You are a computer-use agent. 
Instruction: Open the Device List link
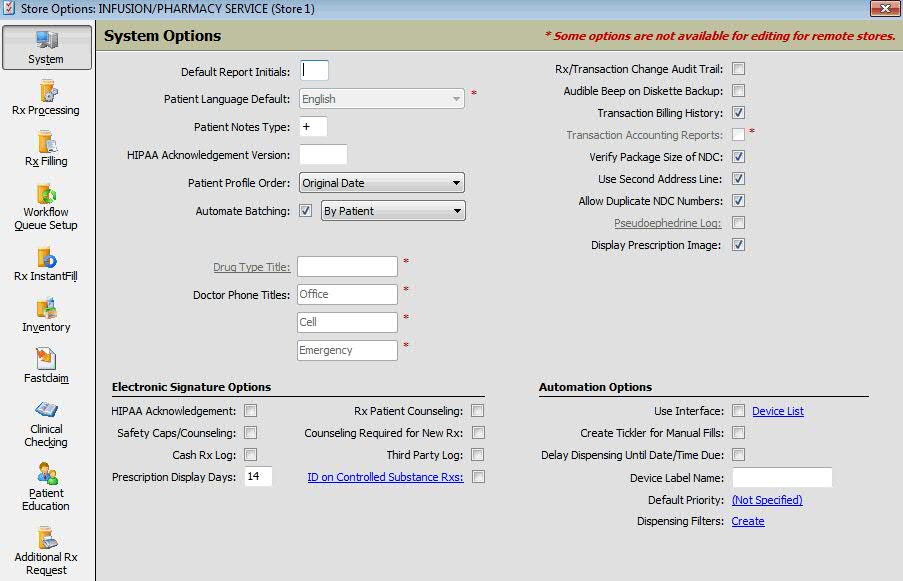click(x=777, y=411)
